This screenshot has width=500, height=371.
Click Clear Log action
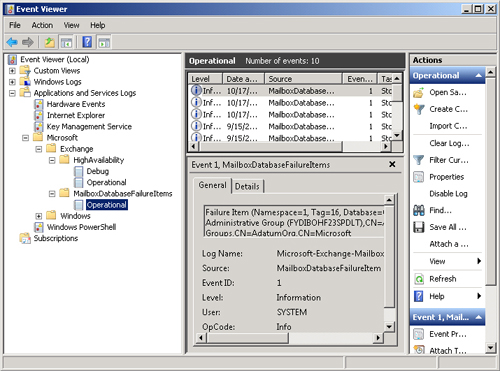(449, 143)
